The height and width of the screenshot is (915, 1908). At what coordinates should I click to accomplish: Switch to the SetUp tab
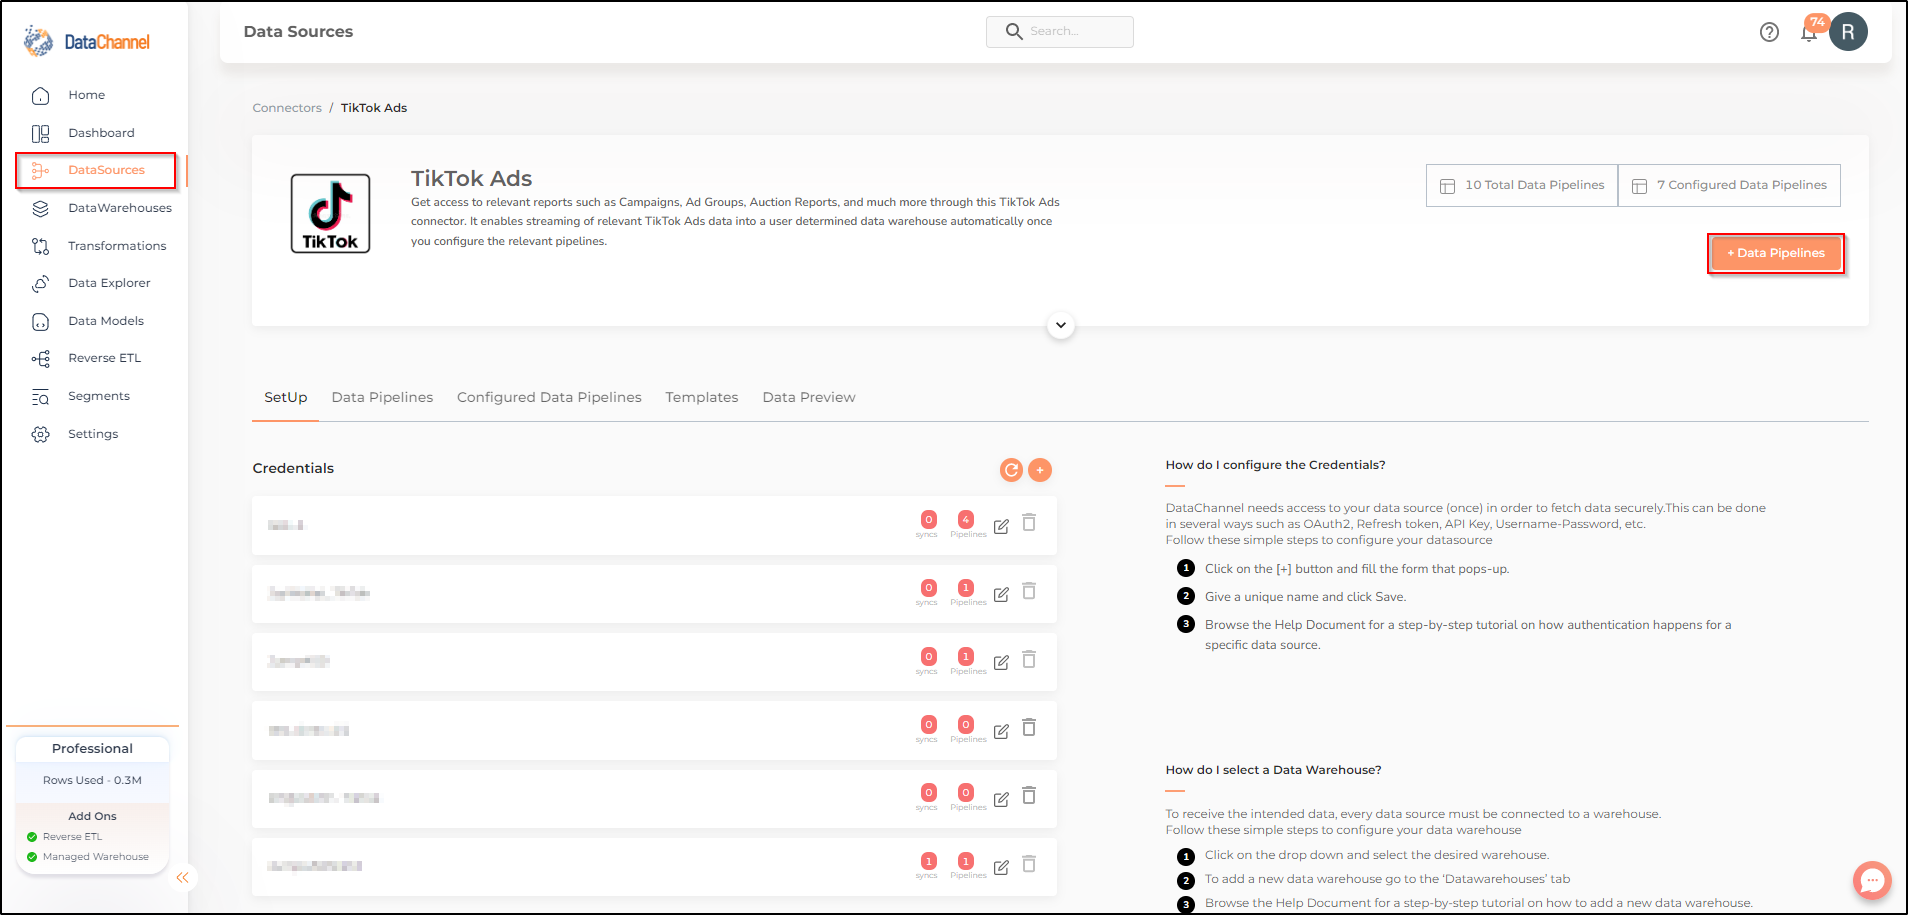pos(285,397)
